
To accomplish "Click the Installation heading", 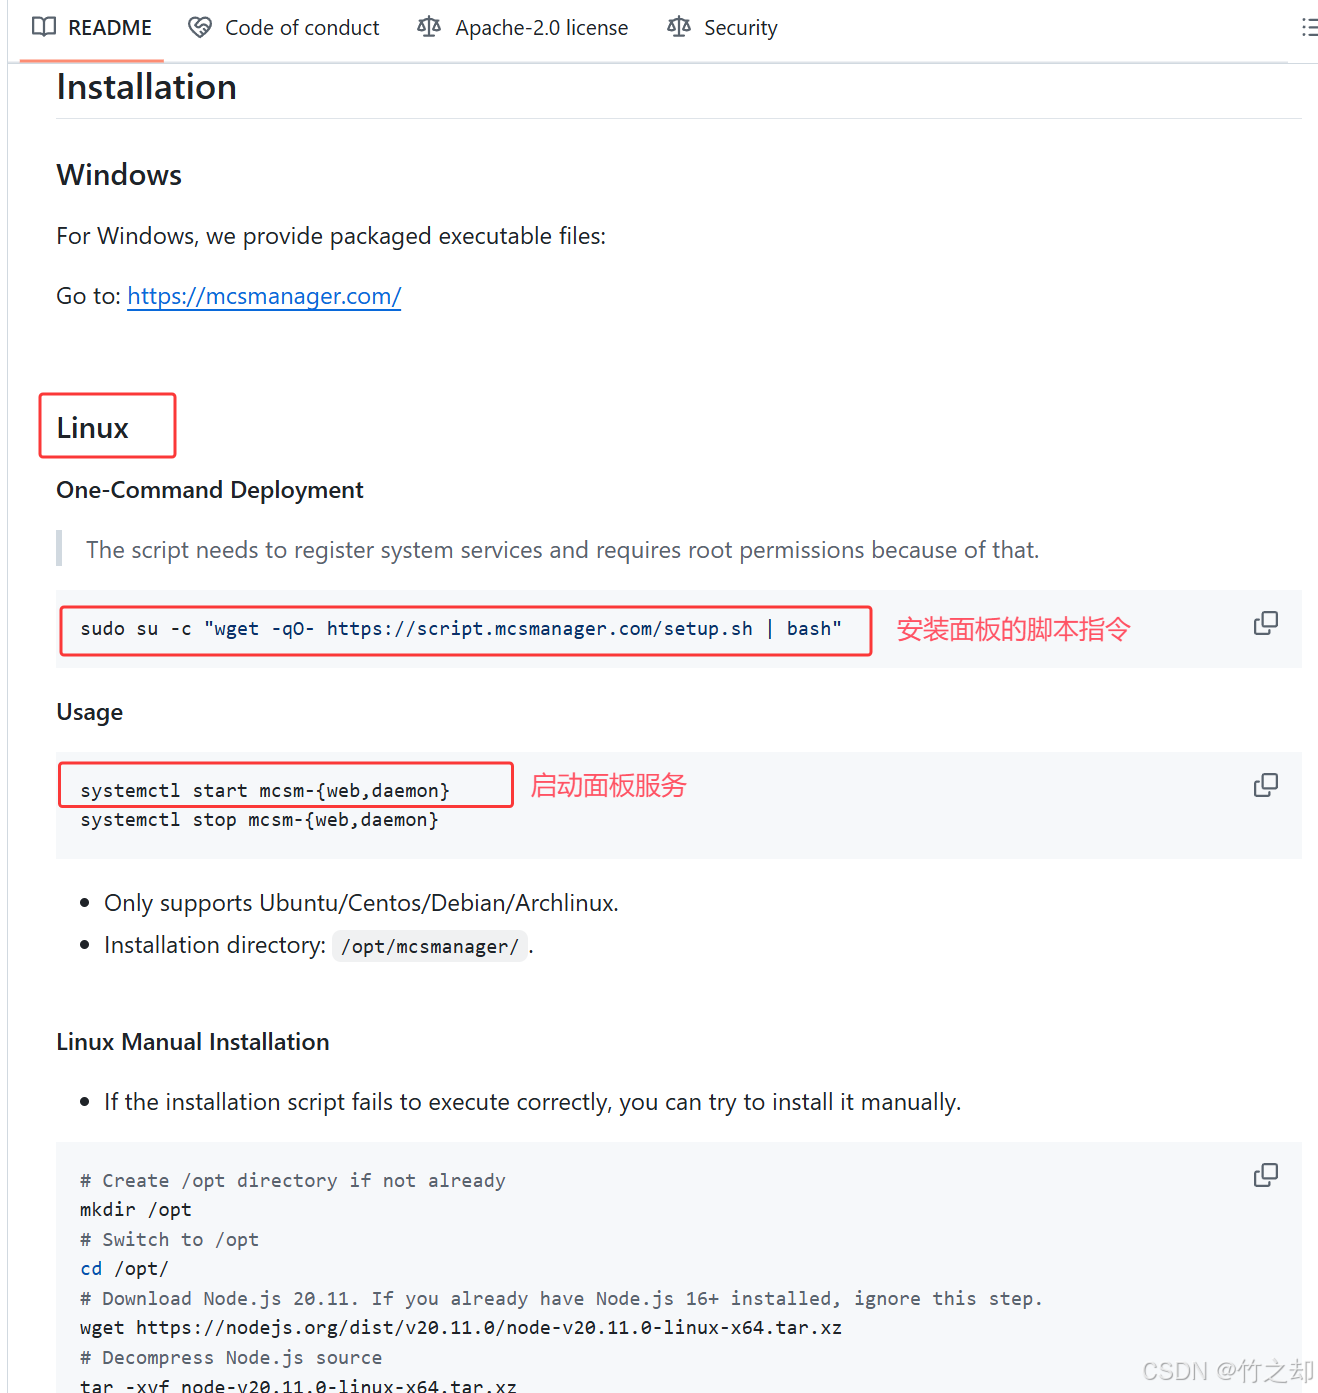I will coord(147,88).
